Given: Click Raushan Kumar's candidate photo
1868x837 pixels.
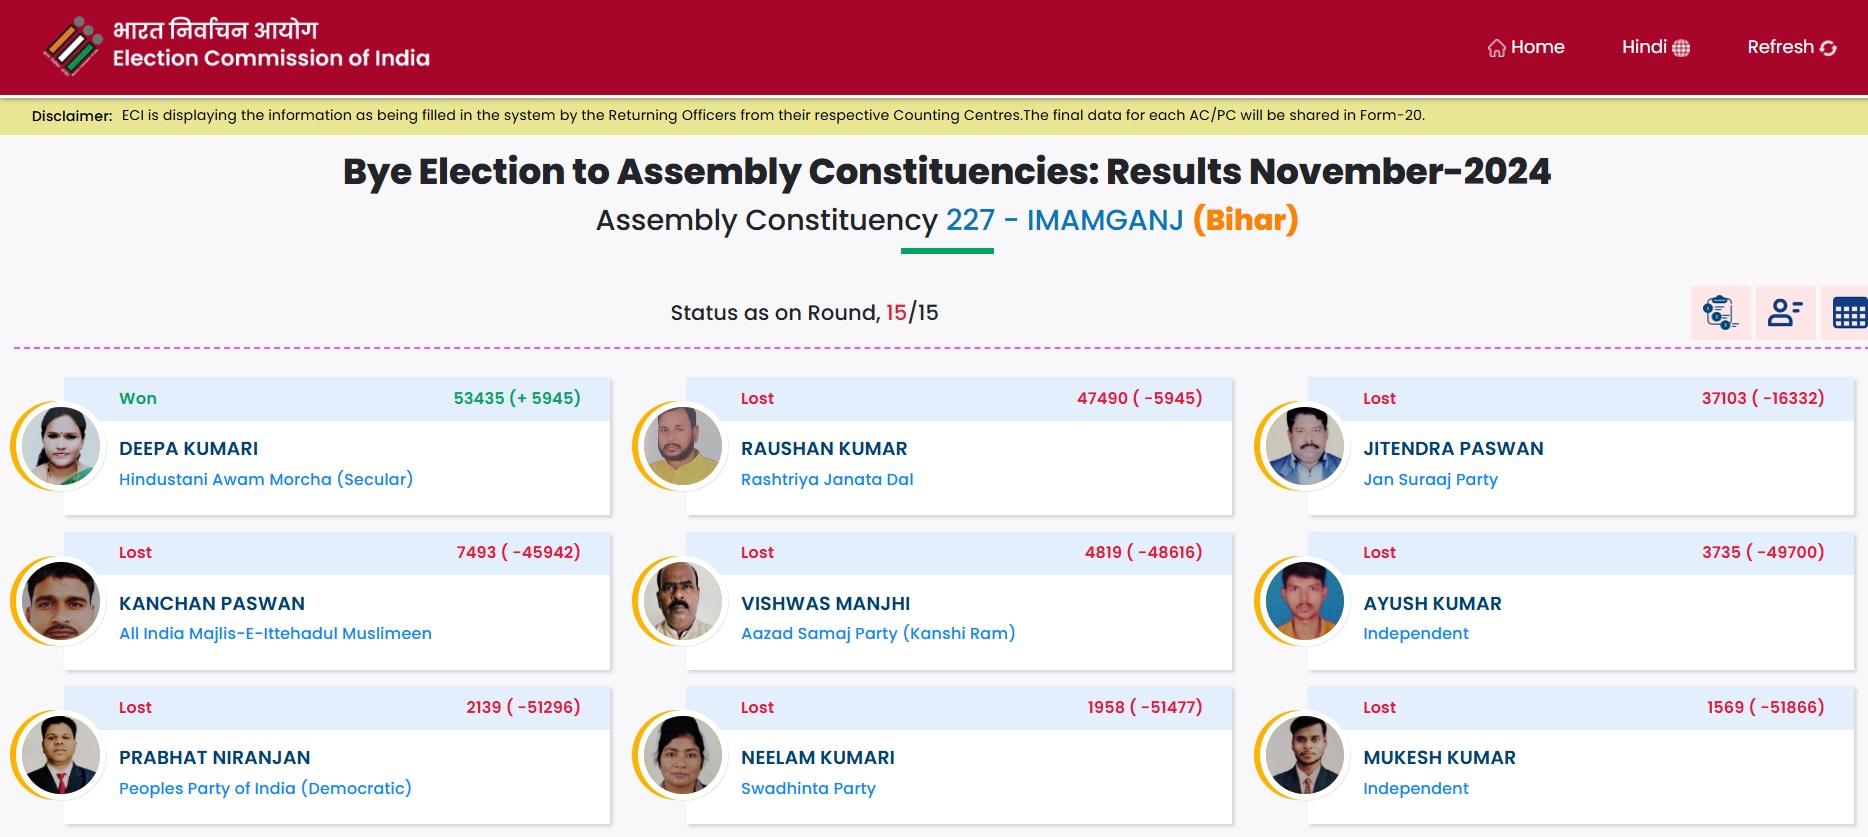Looking at the screenshot, I should pos(683,446).
